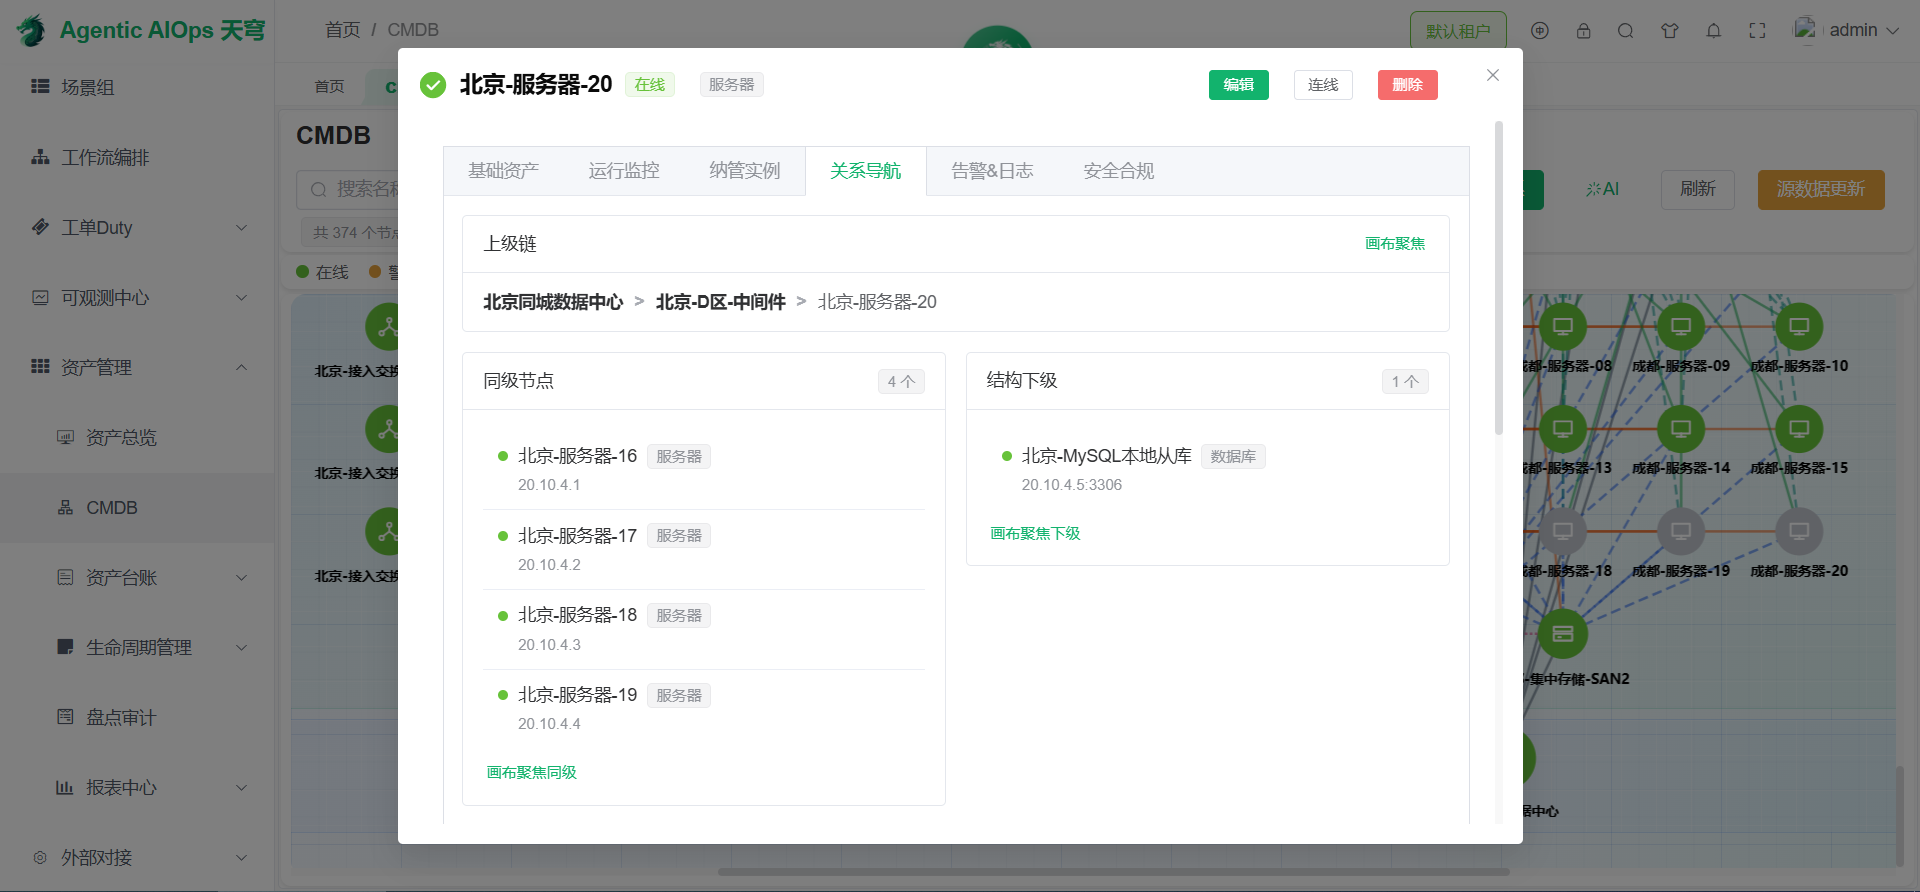Click the dialog's vertical scrollbar
This screenshot has width=1920, height=892.
point(1499,278)
